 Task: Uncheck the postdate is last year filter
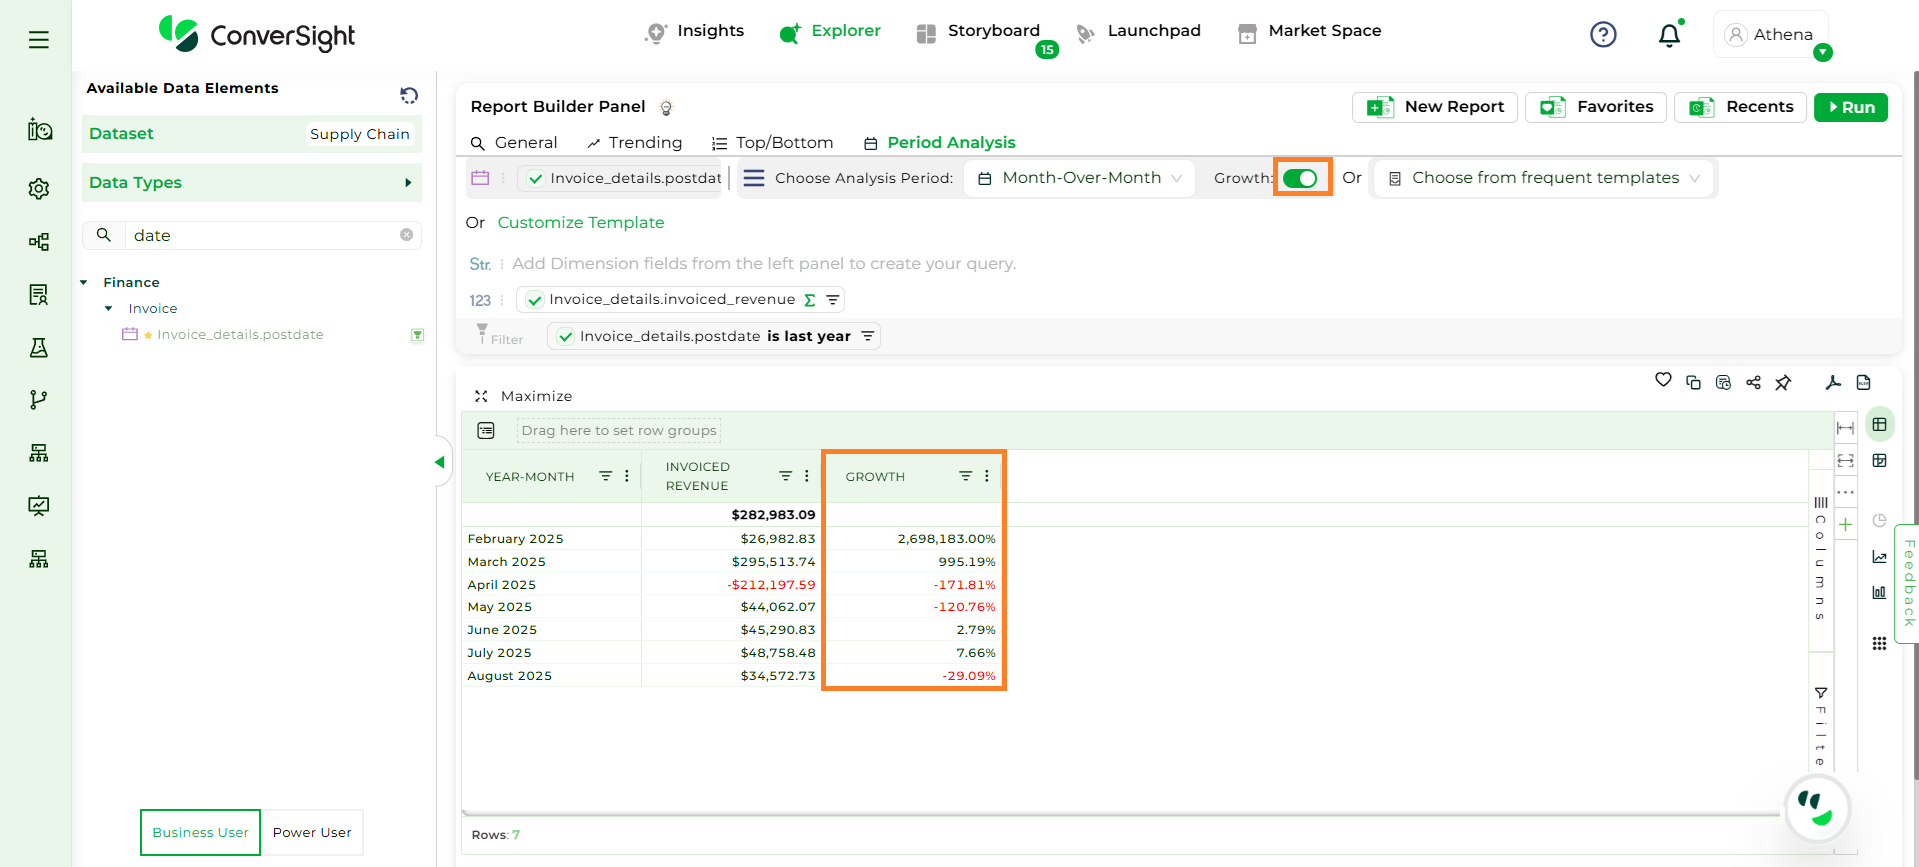pos(566,337)
